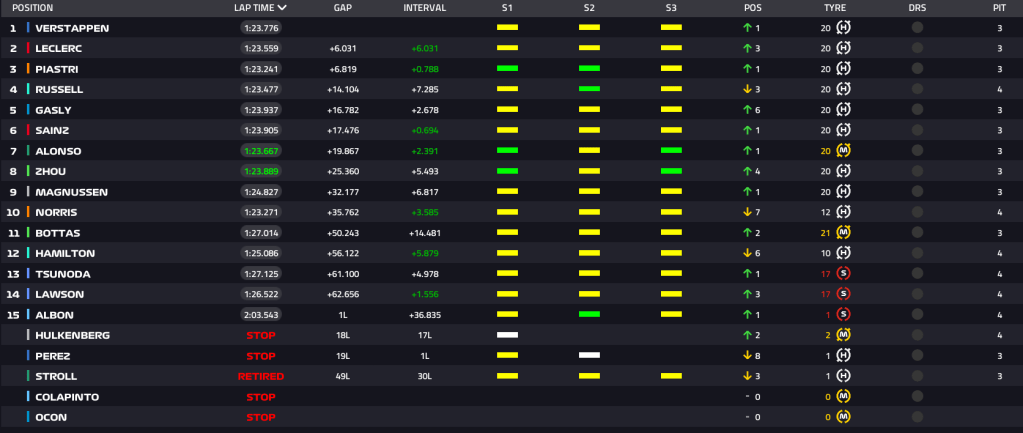Click the medium tyre icon in Alonso's row
The height and width of the screenshot is (433, 1023).
(843, 151)
